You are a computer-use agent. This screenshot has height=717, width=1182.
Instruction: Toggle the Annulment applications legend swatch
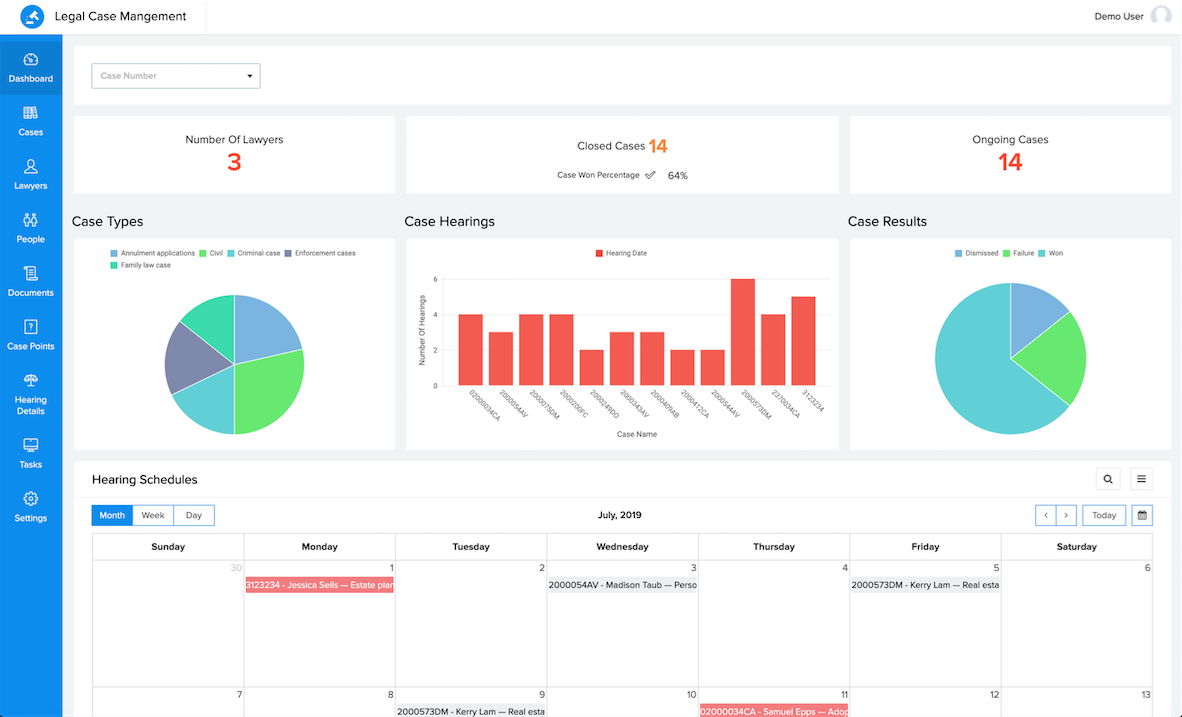[x=114, y=253]
